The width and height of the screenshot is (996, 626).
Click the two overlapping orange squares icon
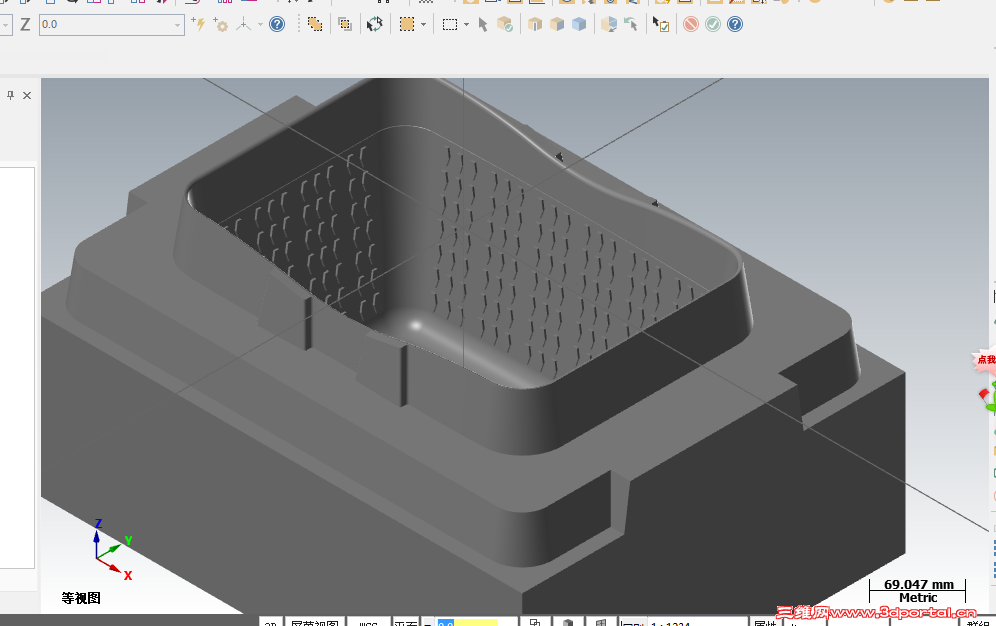pyautogui.click(x=315, y=24)
